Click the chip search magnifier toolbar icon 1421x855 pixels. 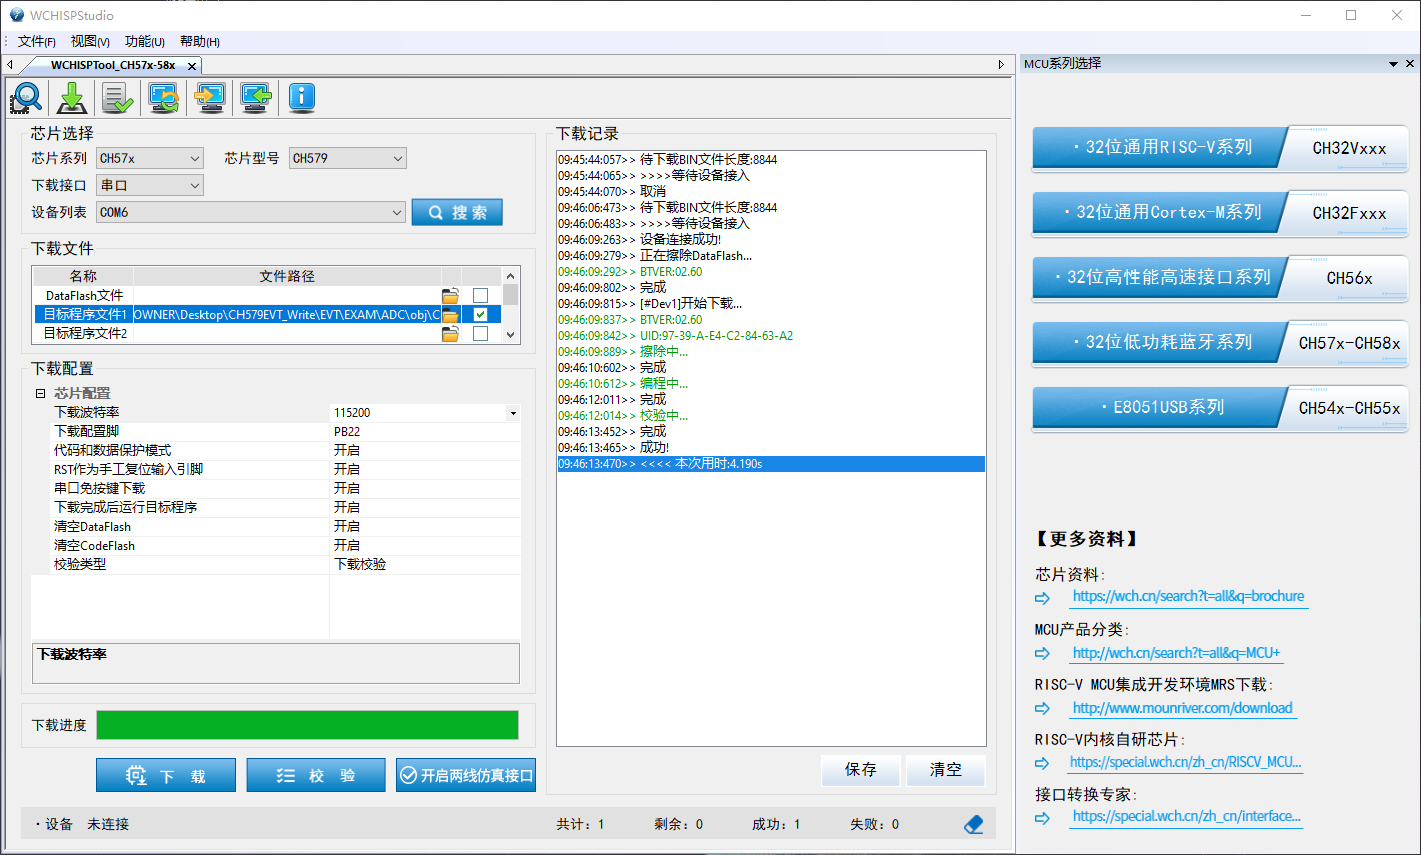tap(27, 97)
